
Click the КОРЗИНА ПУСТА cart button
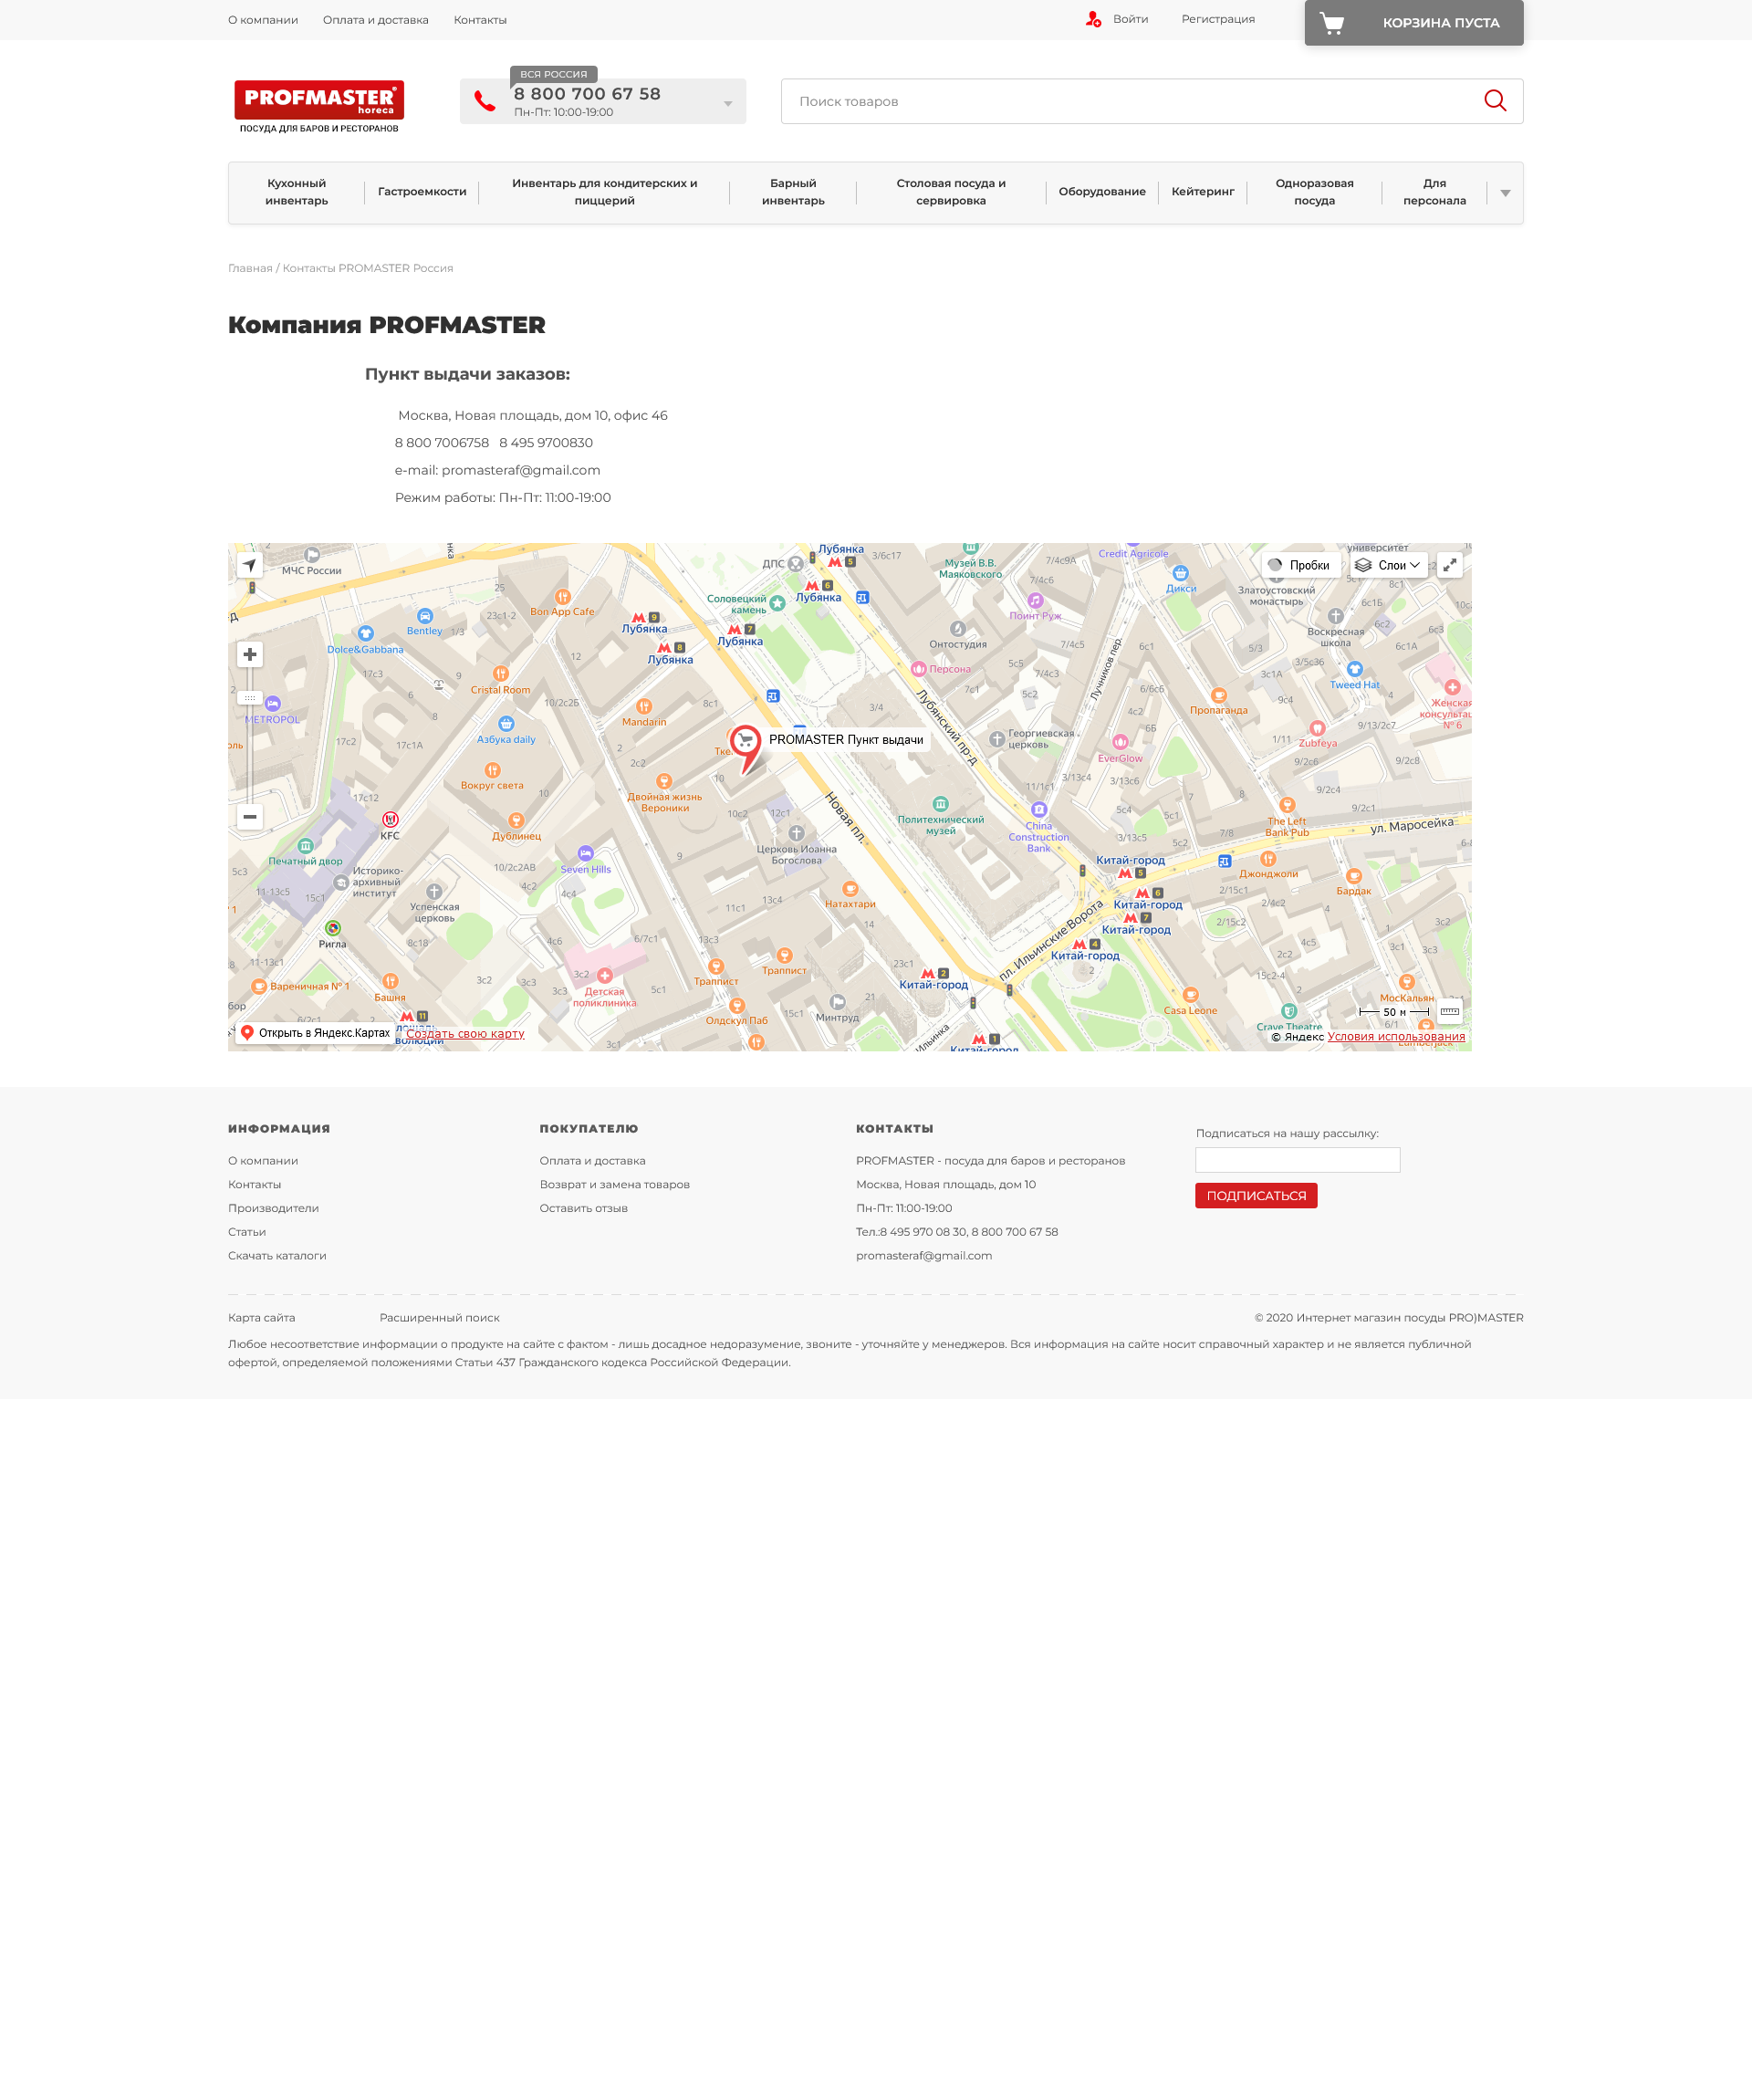pos(1414,22)
